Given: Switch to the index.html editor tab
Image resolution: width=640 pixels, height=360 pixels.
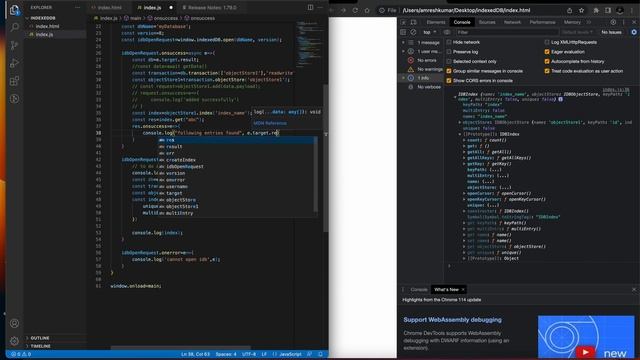Looking at the screenshot, I should 109,7.
